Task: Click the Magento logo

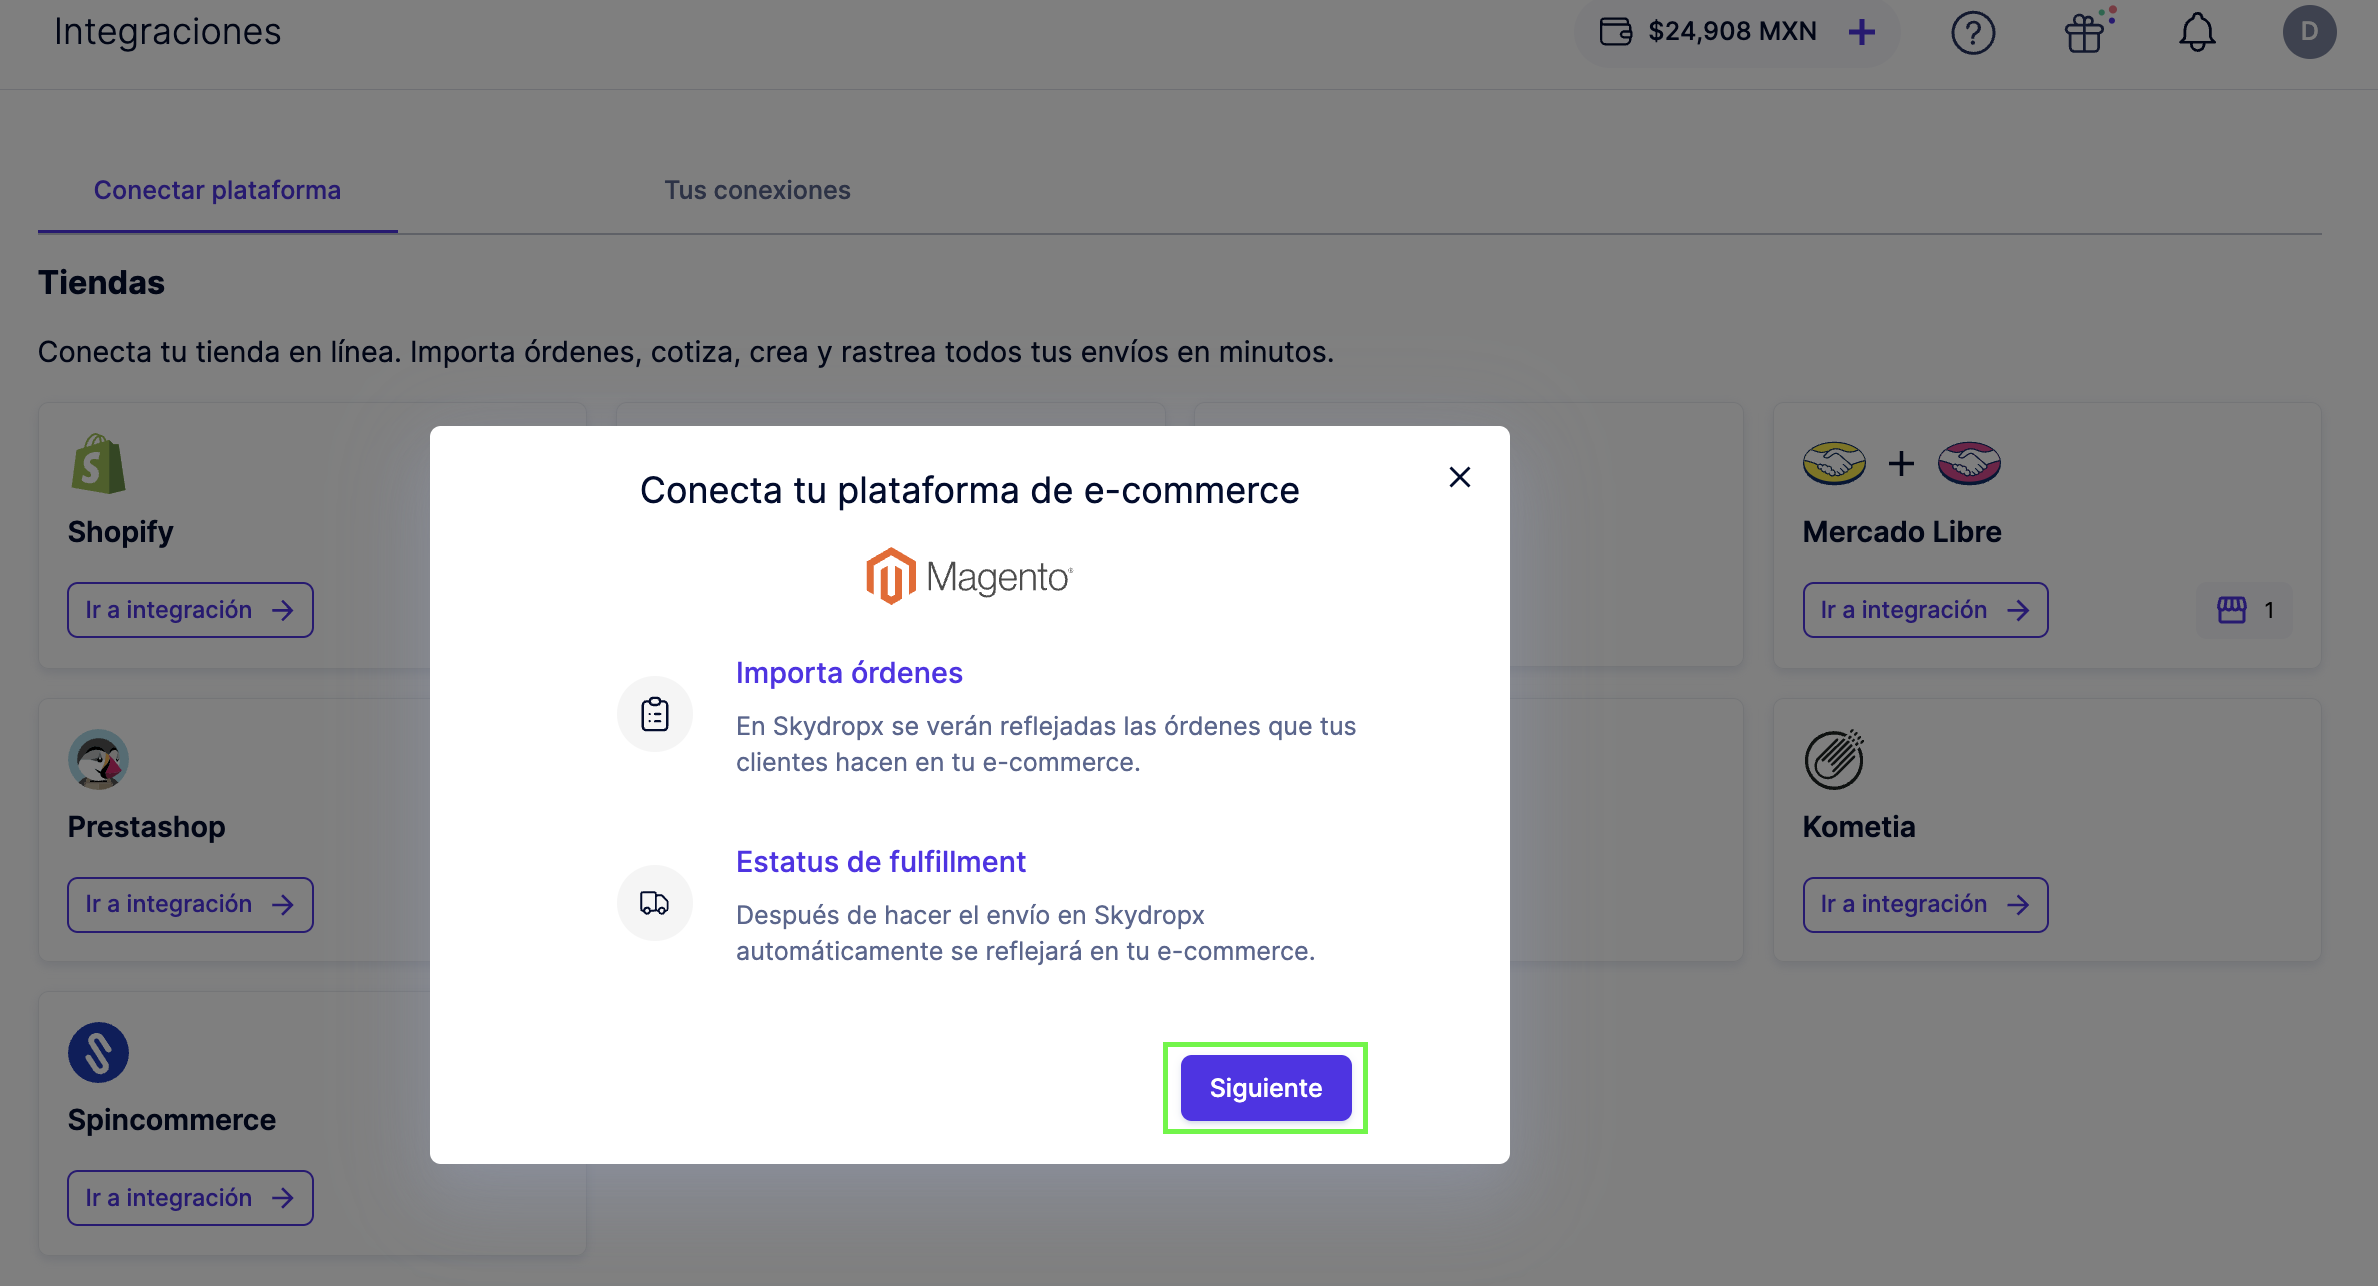Action: point(968,576)
